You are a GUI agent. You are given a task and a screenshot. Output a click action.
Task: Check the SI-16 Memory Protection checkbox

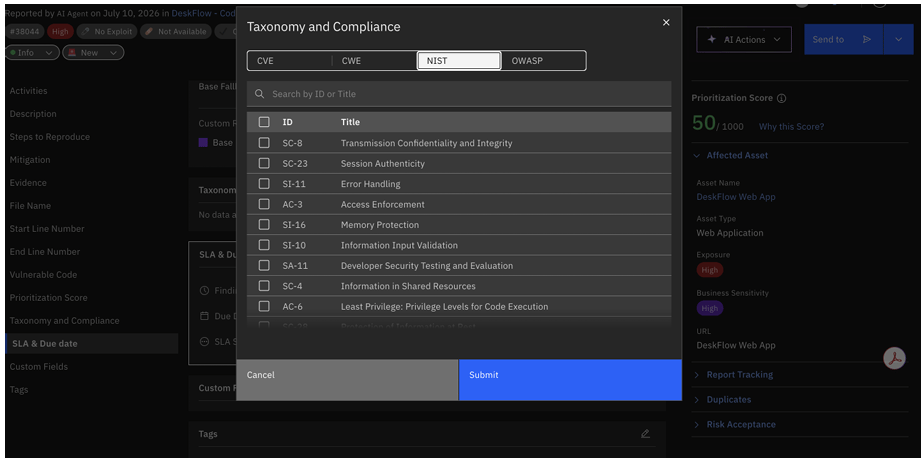click(264, 224)
